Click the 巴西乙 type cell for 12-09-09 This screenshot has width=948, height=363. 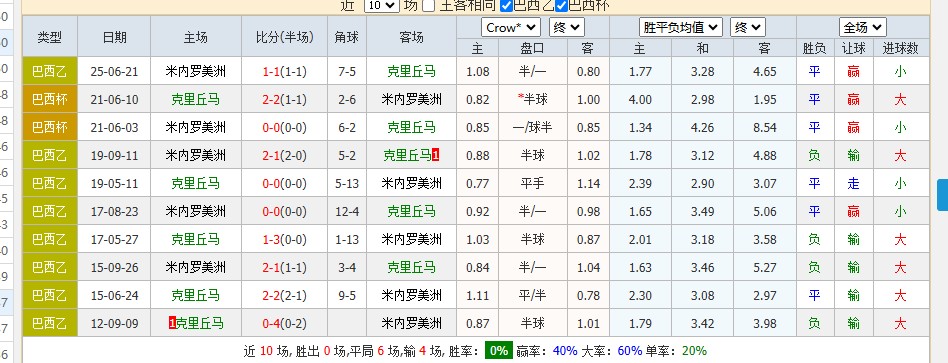coord(50,323)
